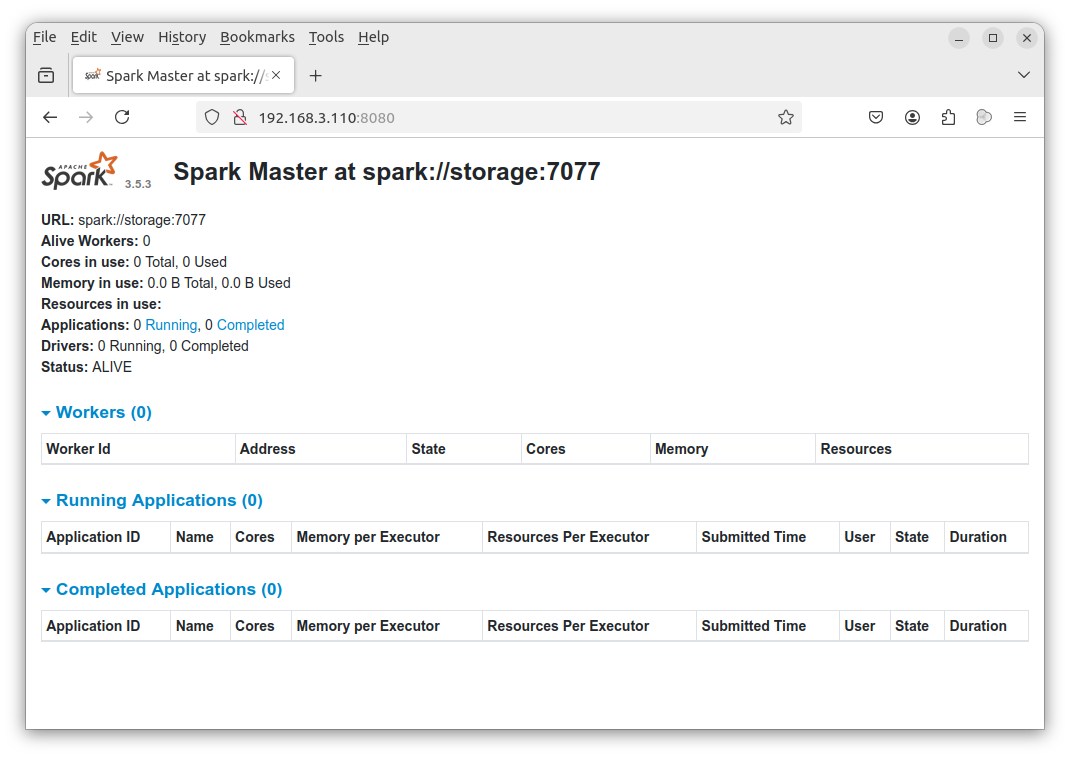The width and height of the screenshot is (1070, 758).
Task: Follow the Running applications link
Action: 171,325
